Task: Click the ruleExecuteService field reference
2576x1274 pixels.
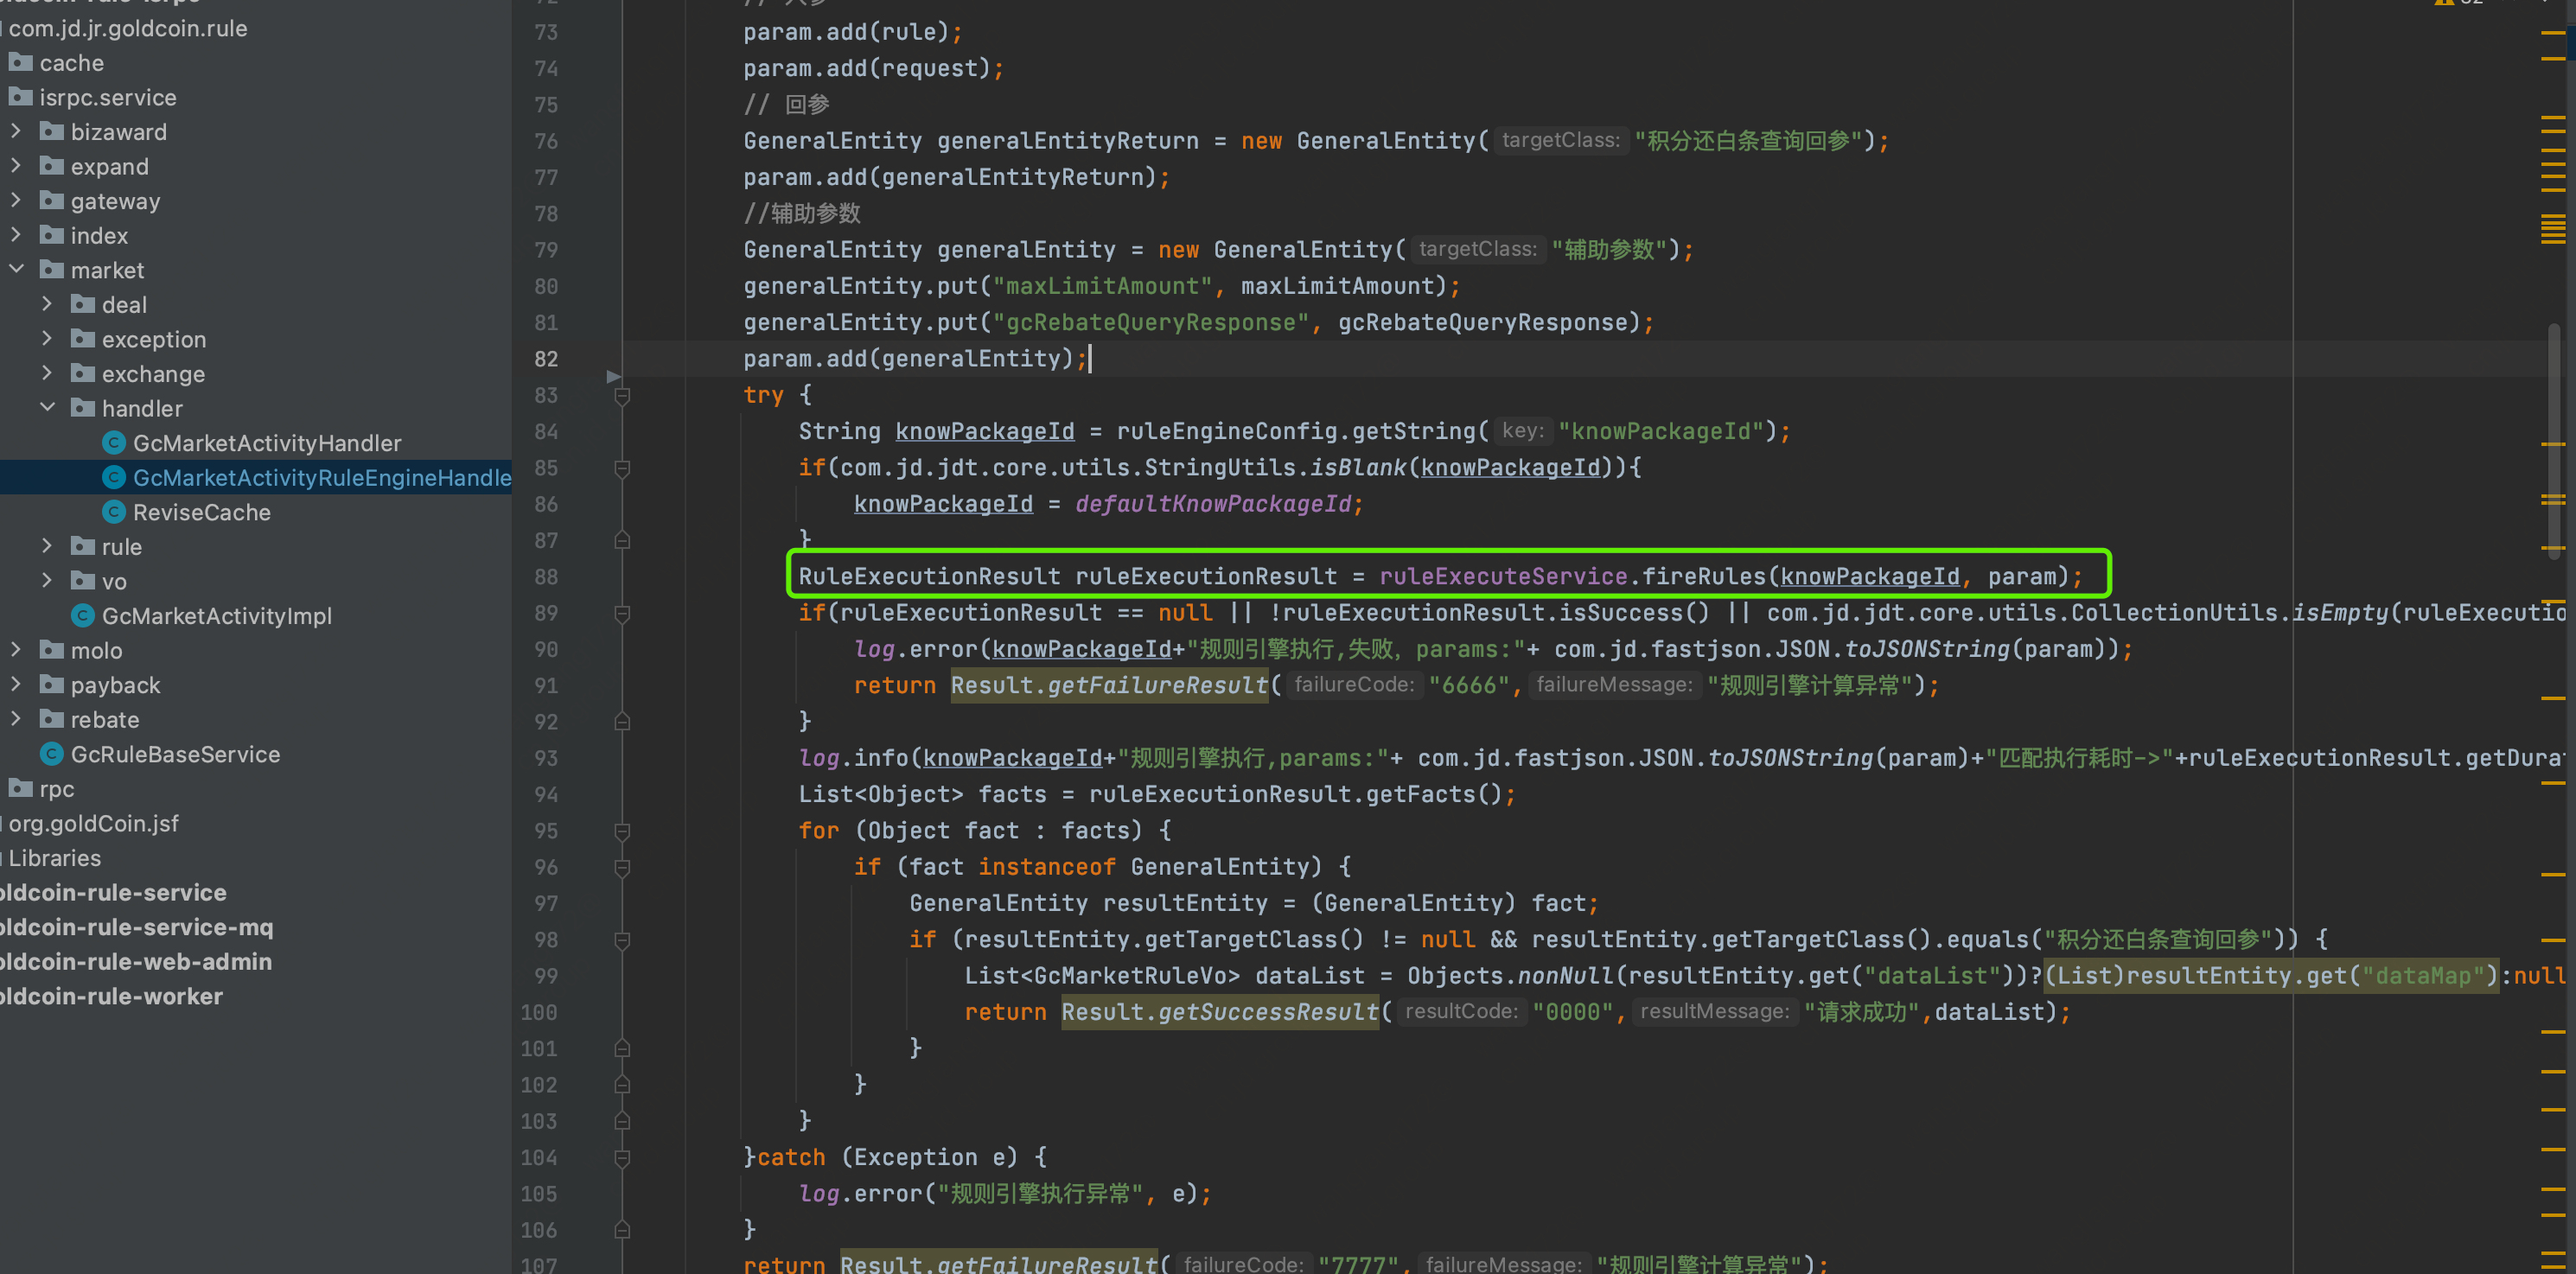Action: 1502,577
